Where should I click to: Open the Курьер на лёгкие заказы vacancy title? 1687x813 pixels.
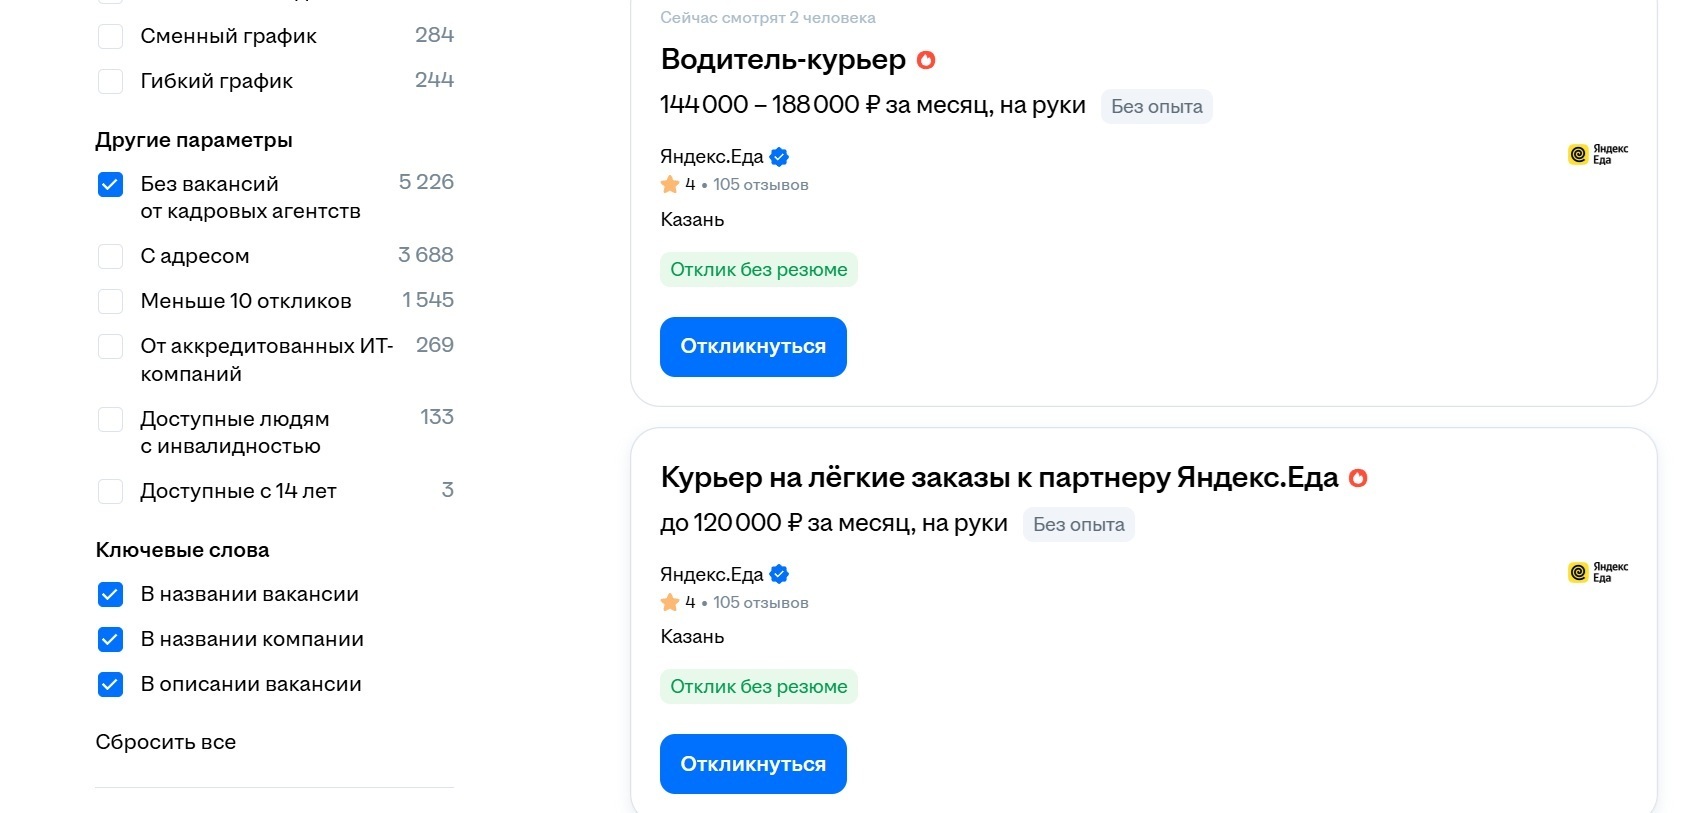pos(999,478)
